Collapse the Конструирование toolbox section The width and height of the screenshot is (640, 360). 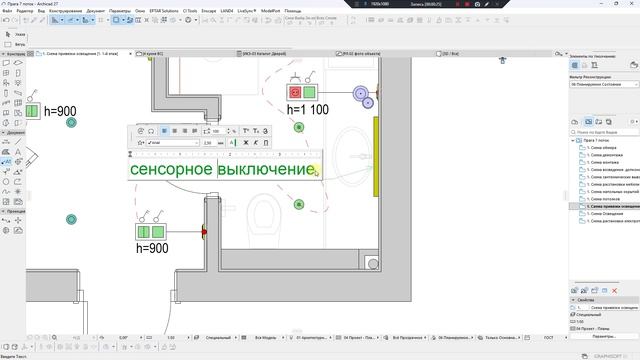3,54
